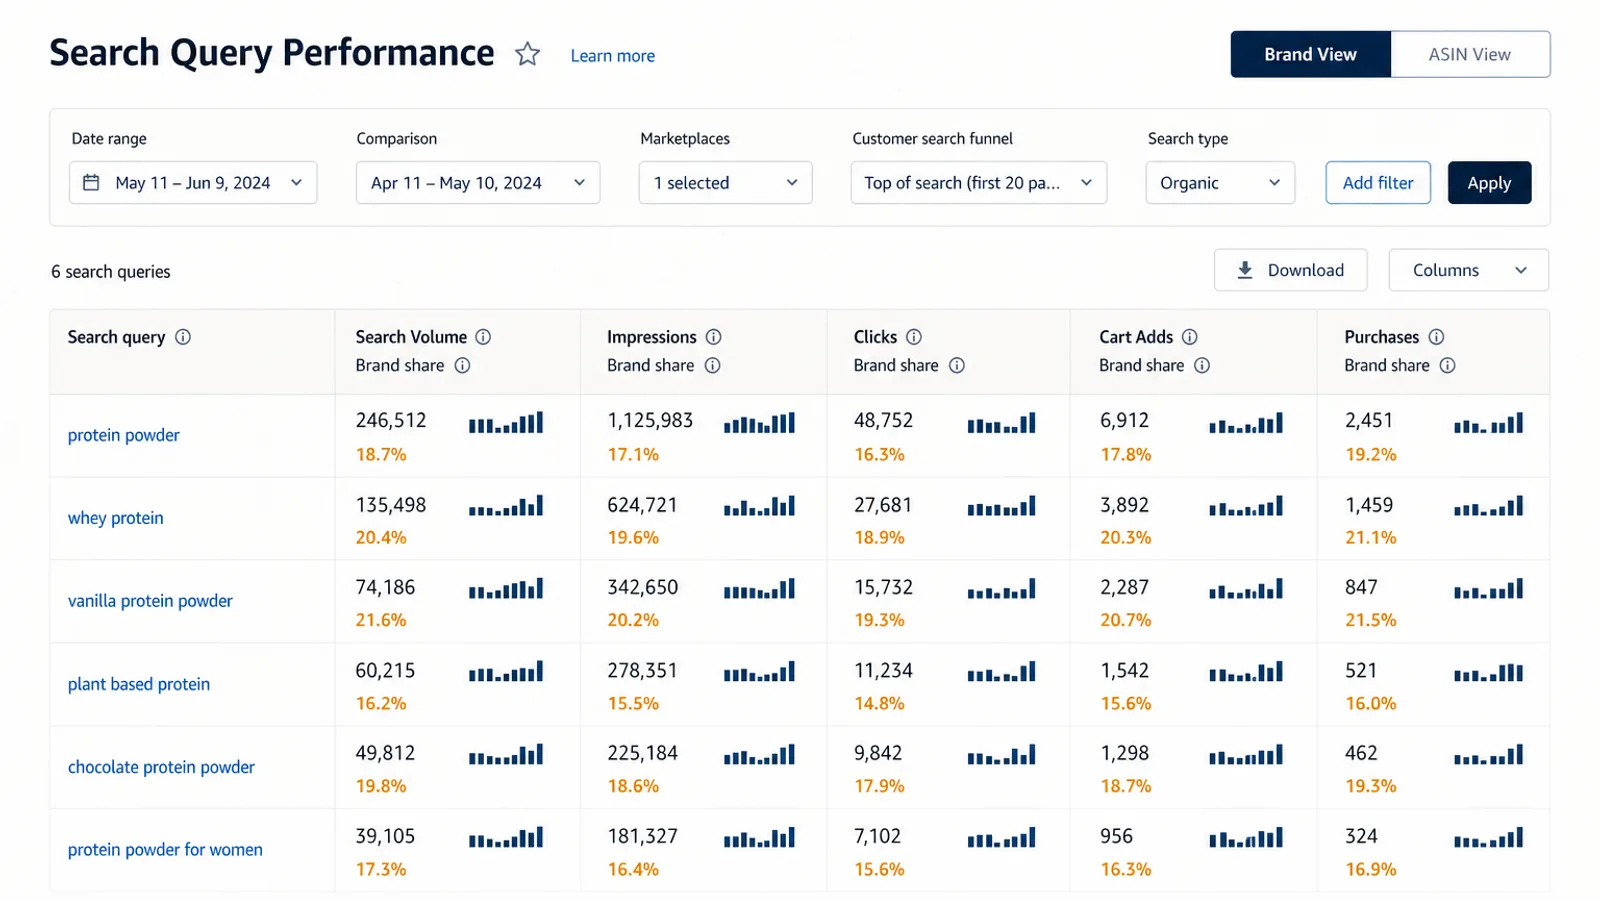The image size is (1600, 900).
Task: Click info icon beside Clicks header
Action: pyautogui.click(x=914, y=337)
